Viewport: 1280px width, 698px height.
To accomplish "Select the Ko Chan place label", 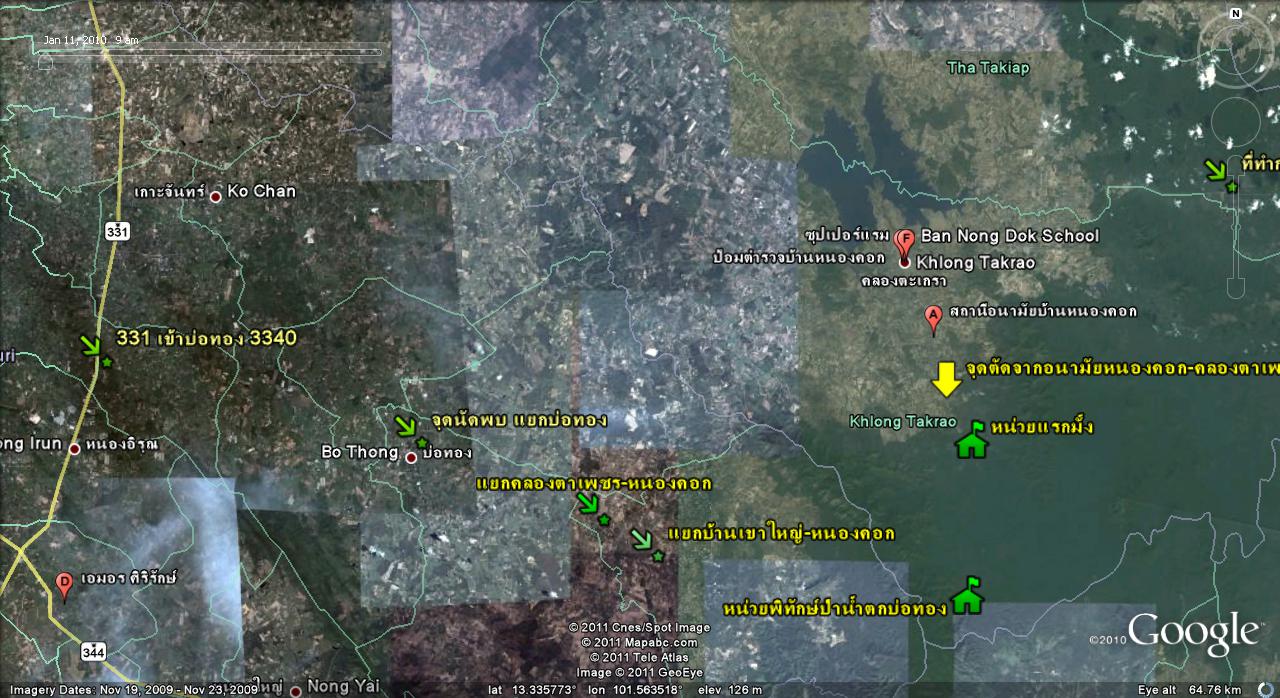I will 261,191.
